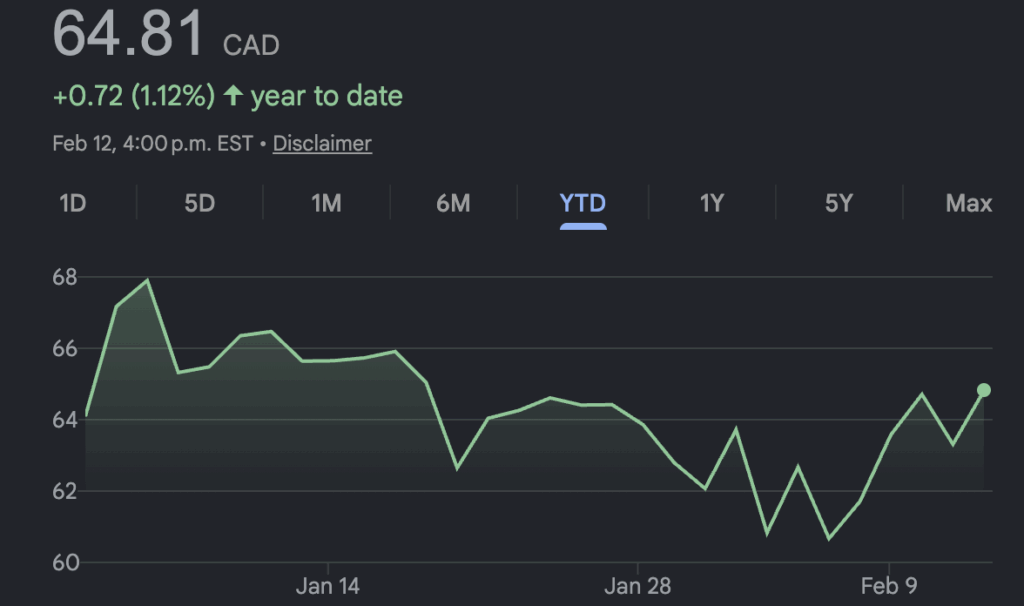Screen dimensions: 1024x606
Task: Click the Feb 12 timestamp text
Action: 152,144
